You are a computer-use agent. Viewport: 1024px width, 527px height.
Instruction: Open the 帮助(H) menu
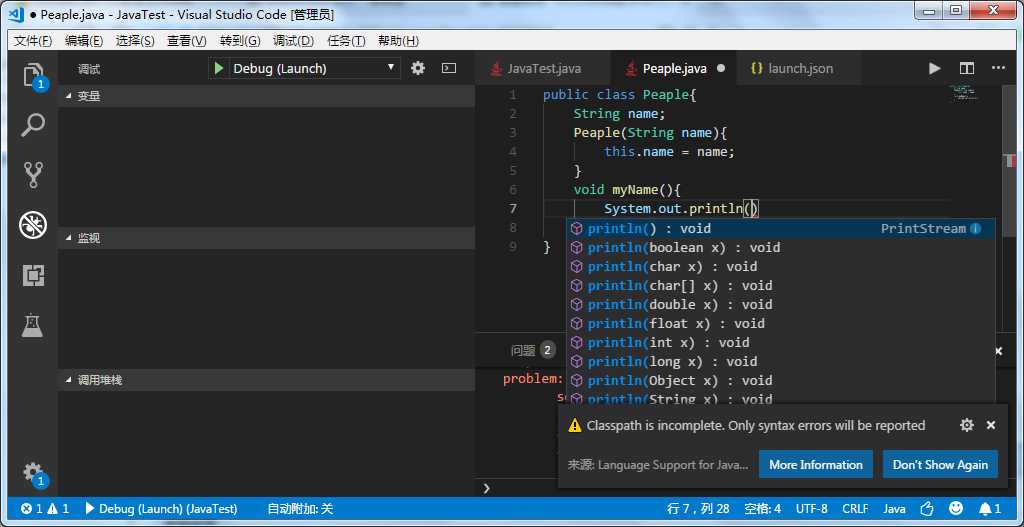[398, 41]
